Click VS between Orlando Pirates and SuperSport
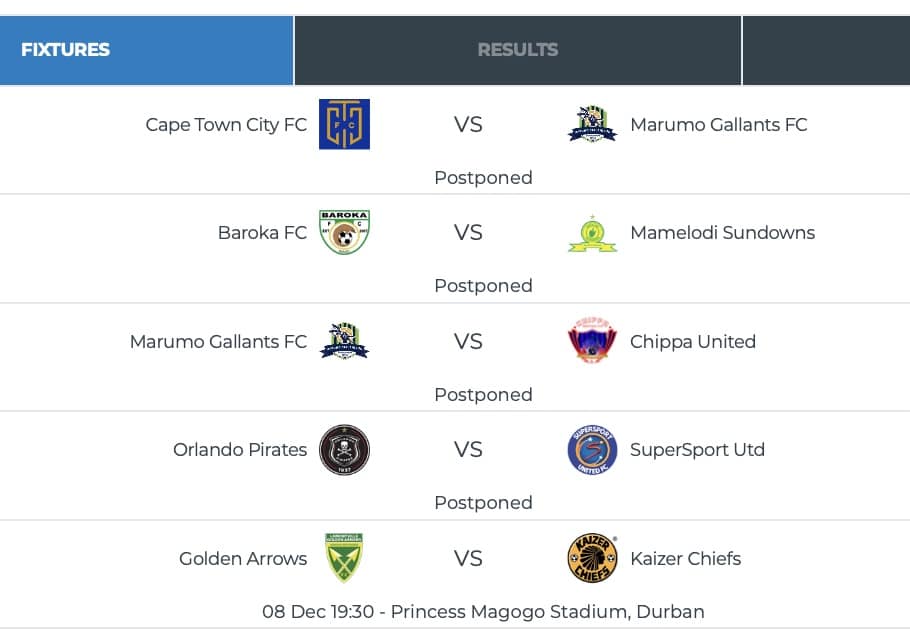Image resolution: width=910 pixels, height=640 pixels. coord(468,450)
